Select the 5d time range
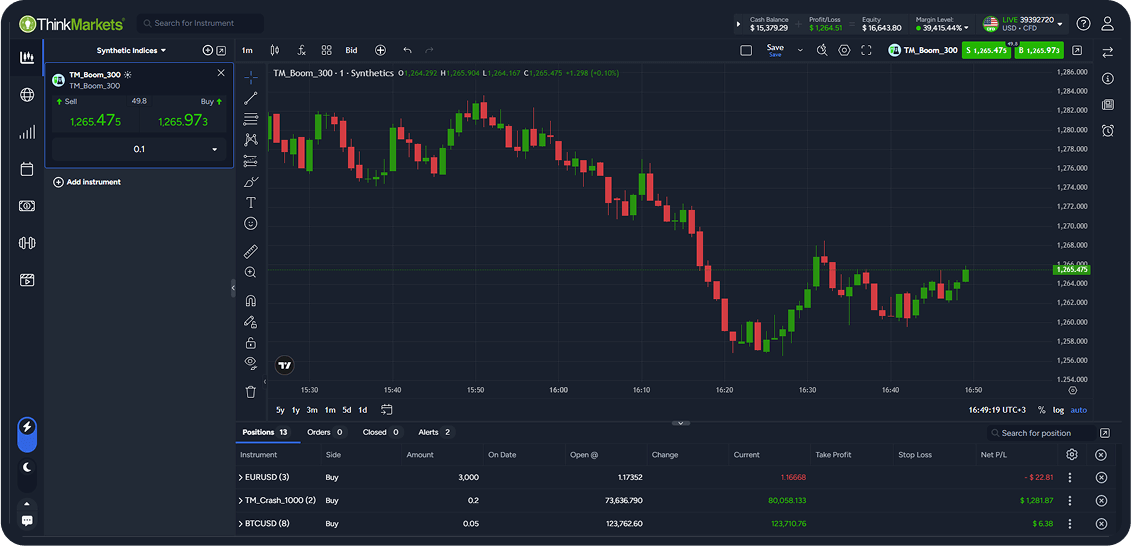 [346, 410]
